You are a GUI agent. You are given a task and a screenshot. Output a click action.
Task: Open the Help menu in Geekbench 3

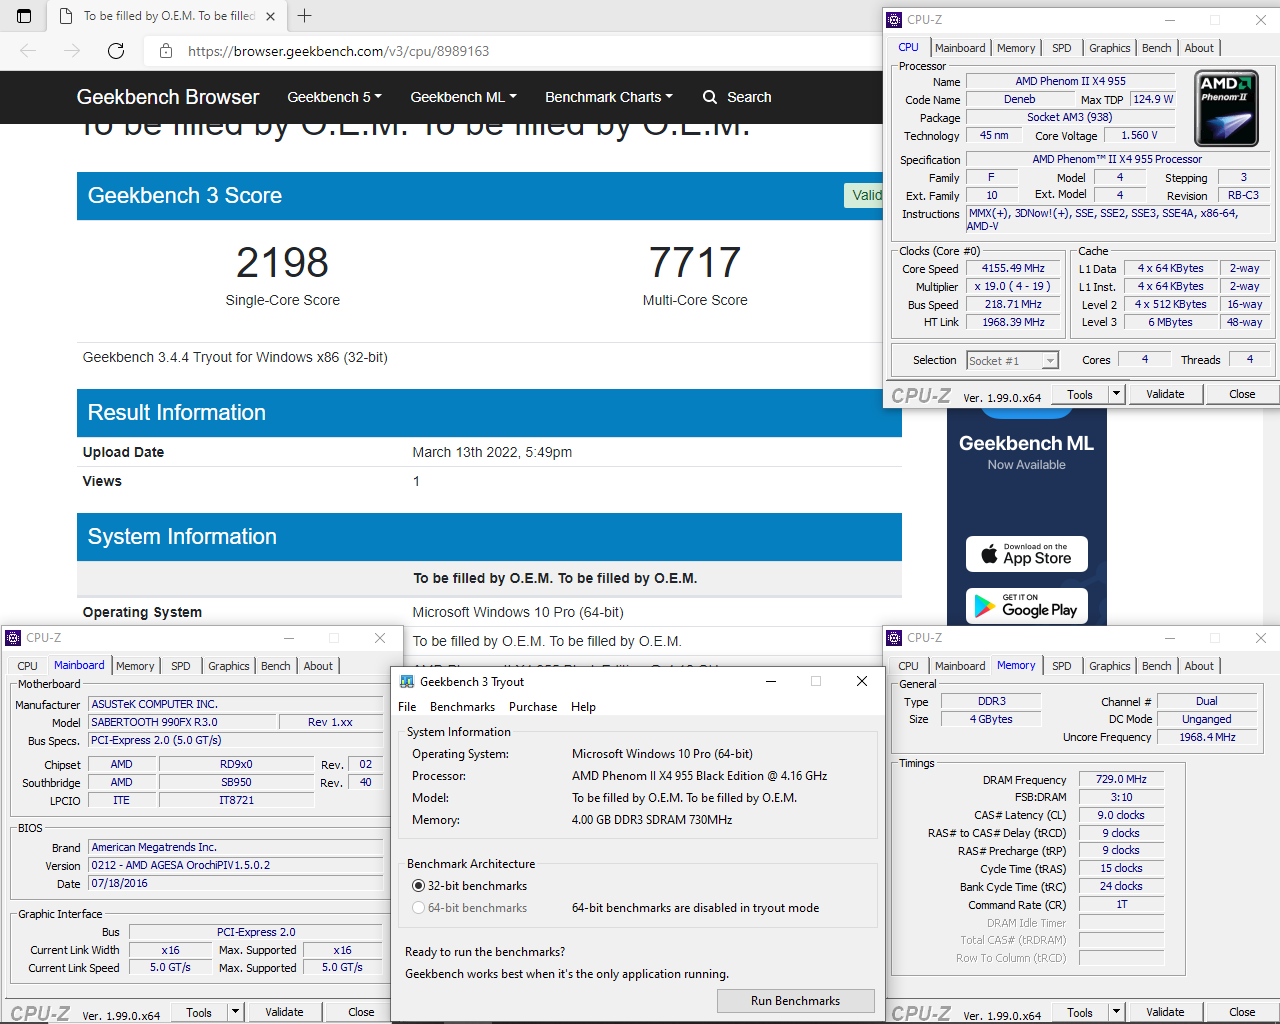click(x=583, y=707)
